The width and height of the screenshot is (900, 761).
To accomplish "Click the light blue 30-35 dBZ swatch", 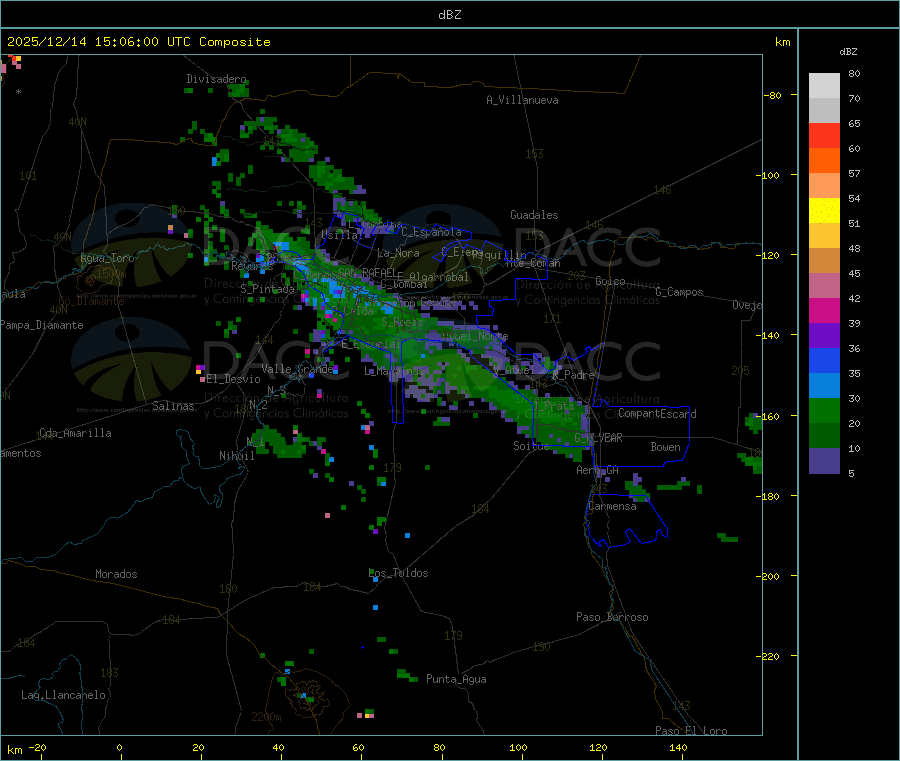I will click(824, 386).
